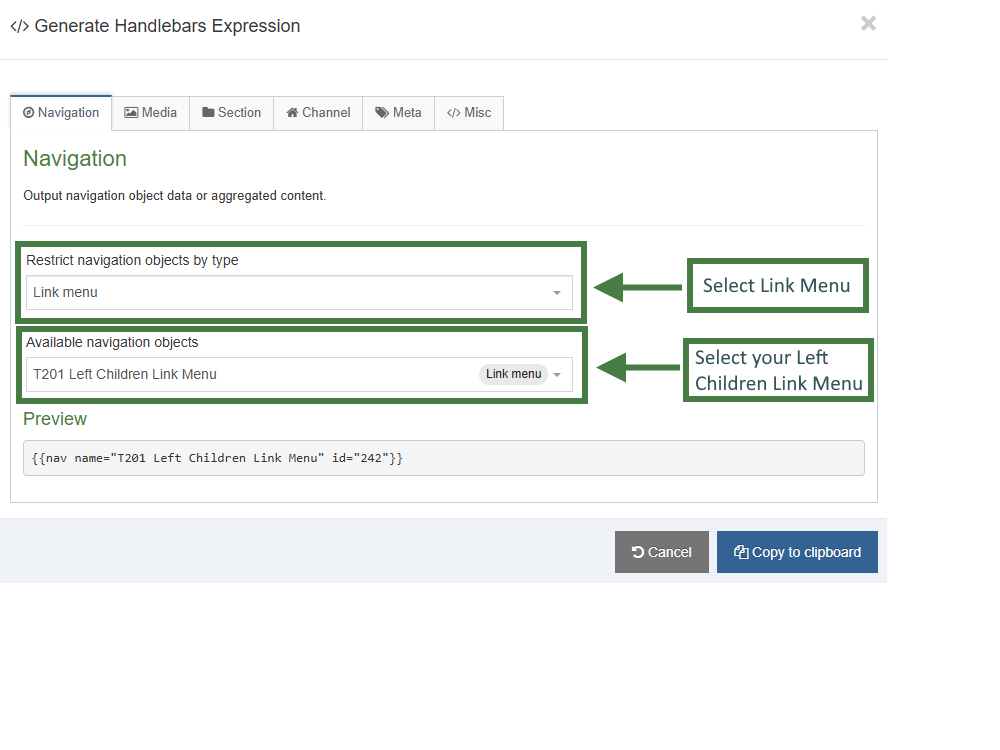1000x750 pixels.
Task: Click the code icon on the Misc tab
Action: (456, 113)
